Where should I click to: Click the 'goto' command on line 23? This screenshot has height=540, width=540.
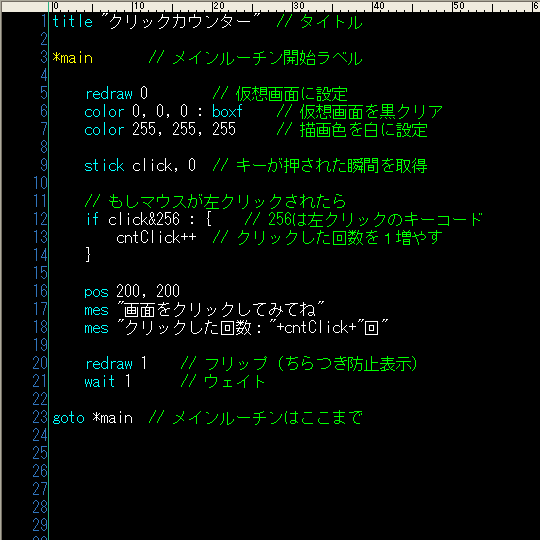[x=68, y=418]
